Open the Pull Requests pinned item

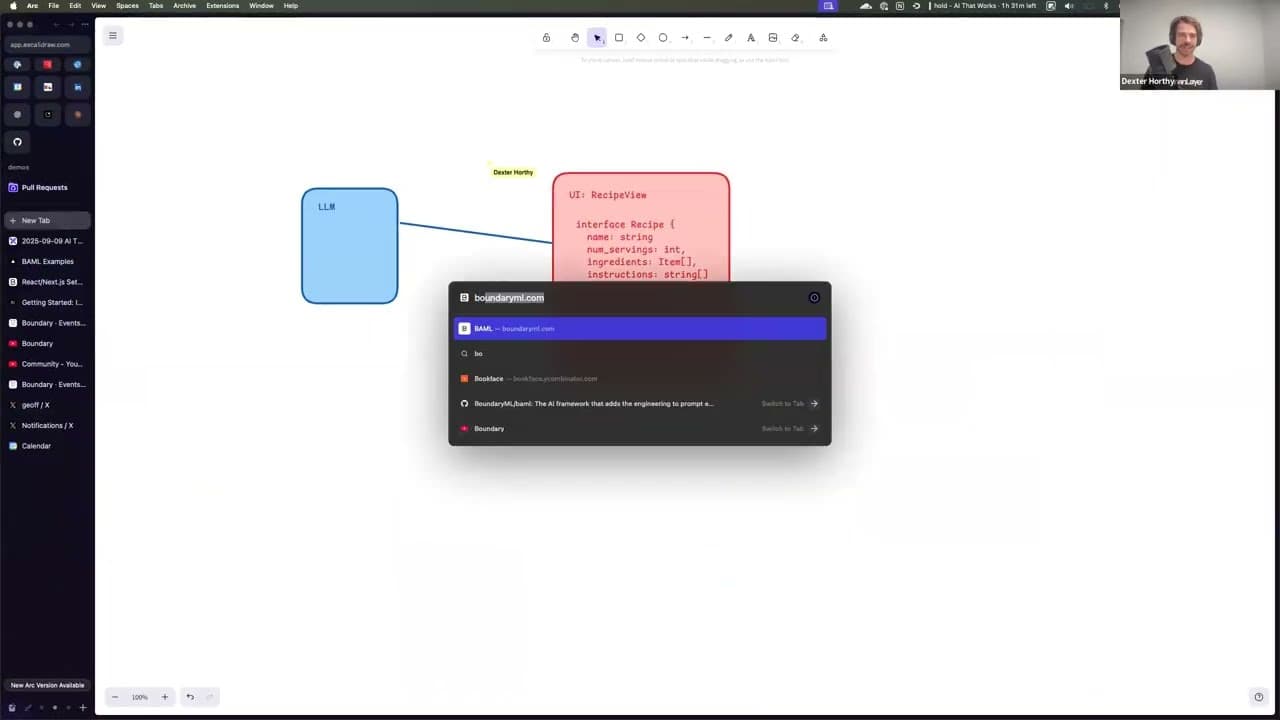(x=47, y=188)
